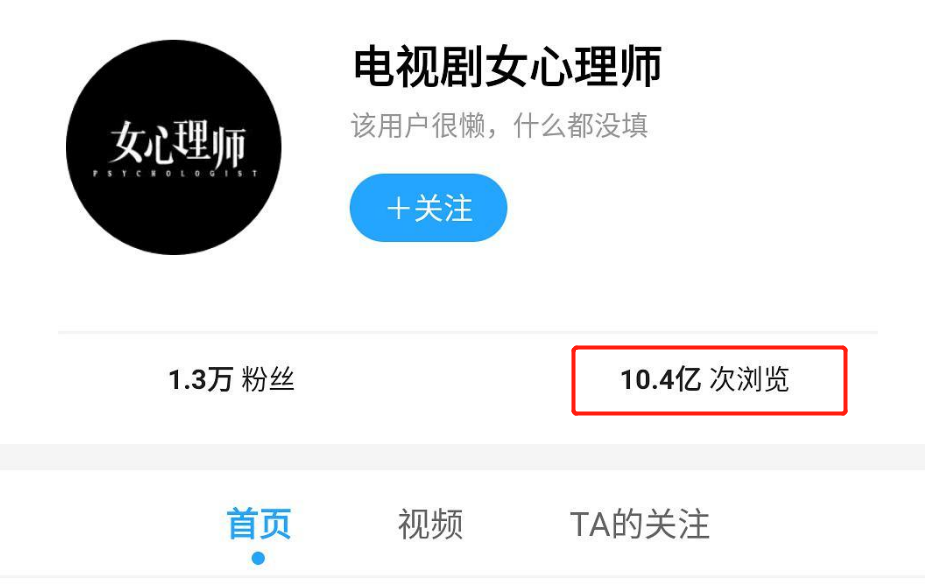Click the 关注 text inside blue button

pos(444,208)
